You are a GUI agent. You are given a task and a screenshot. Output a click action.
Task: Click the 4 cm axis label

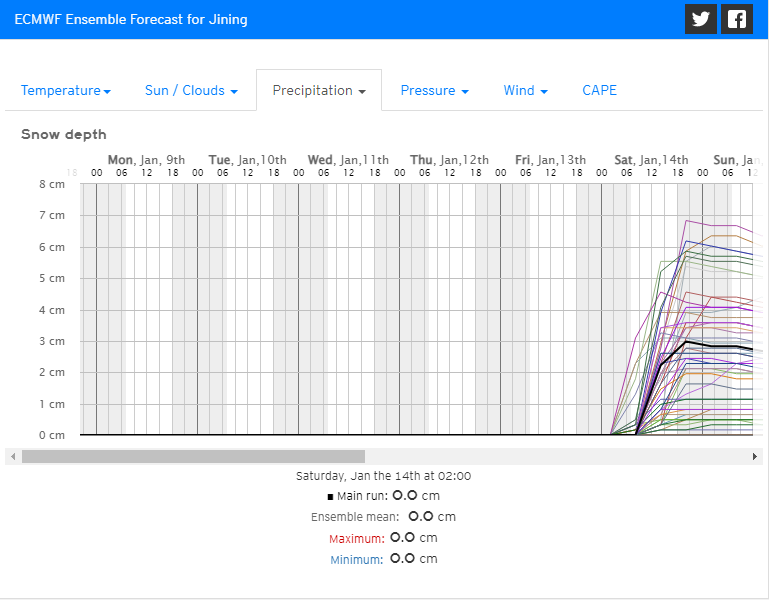click(52, 310)
